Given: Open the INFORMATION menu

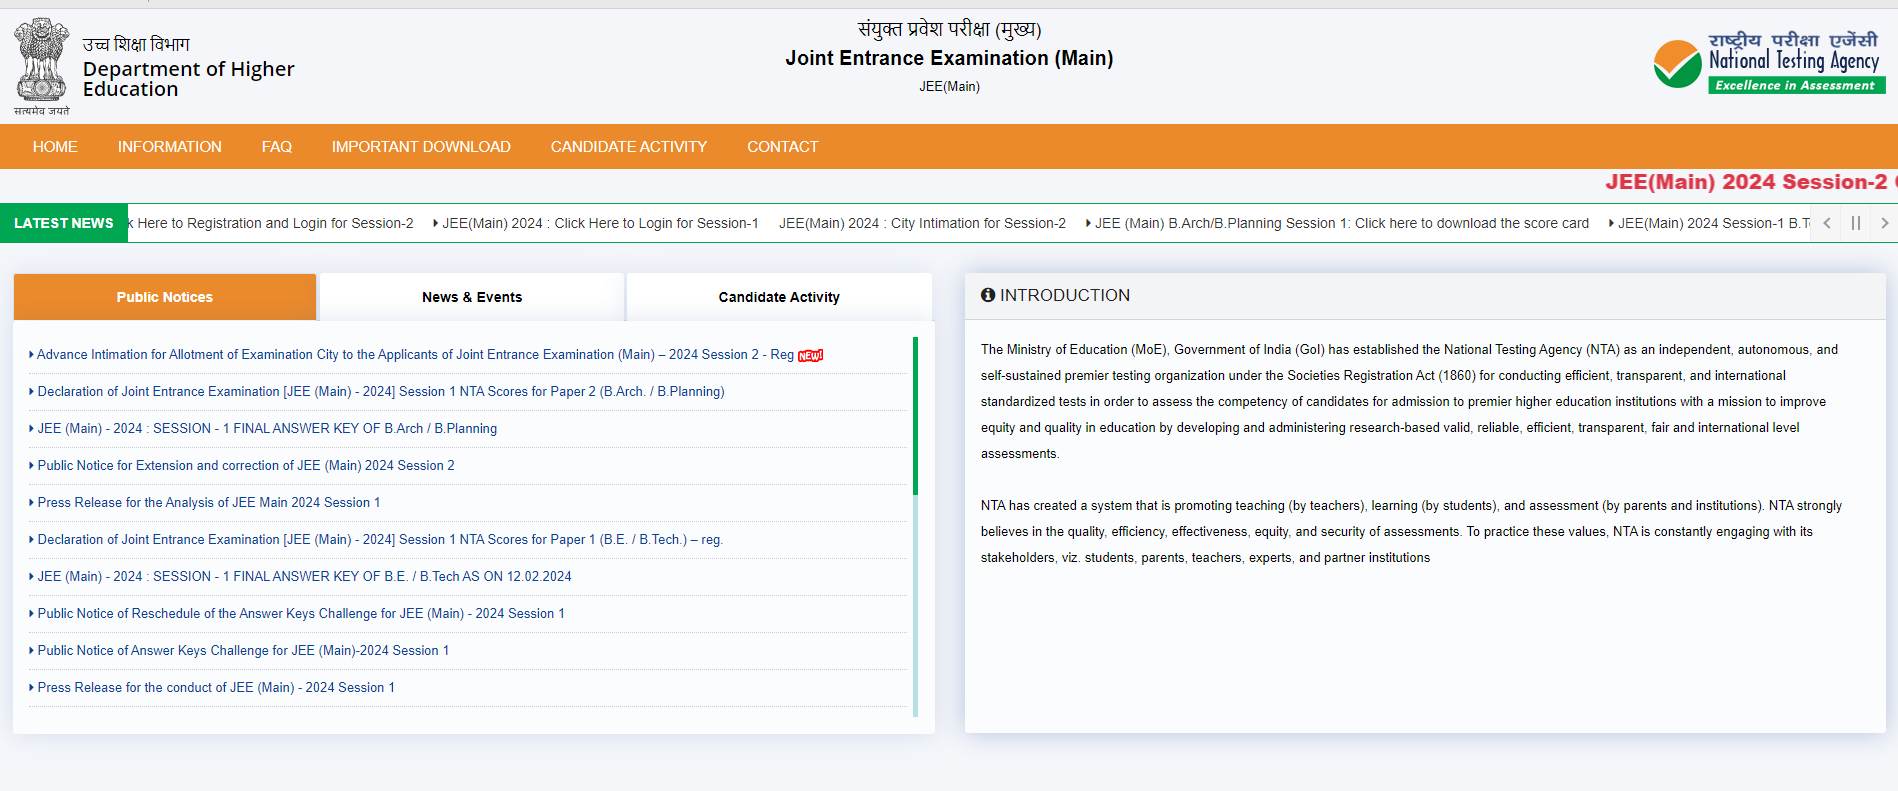Looking at the screenshot, I should pos(170,147).
